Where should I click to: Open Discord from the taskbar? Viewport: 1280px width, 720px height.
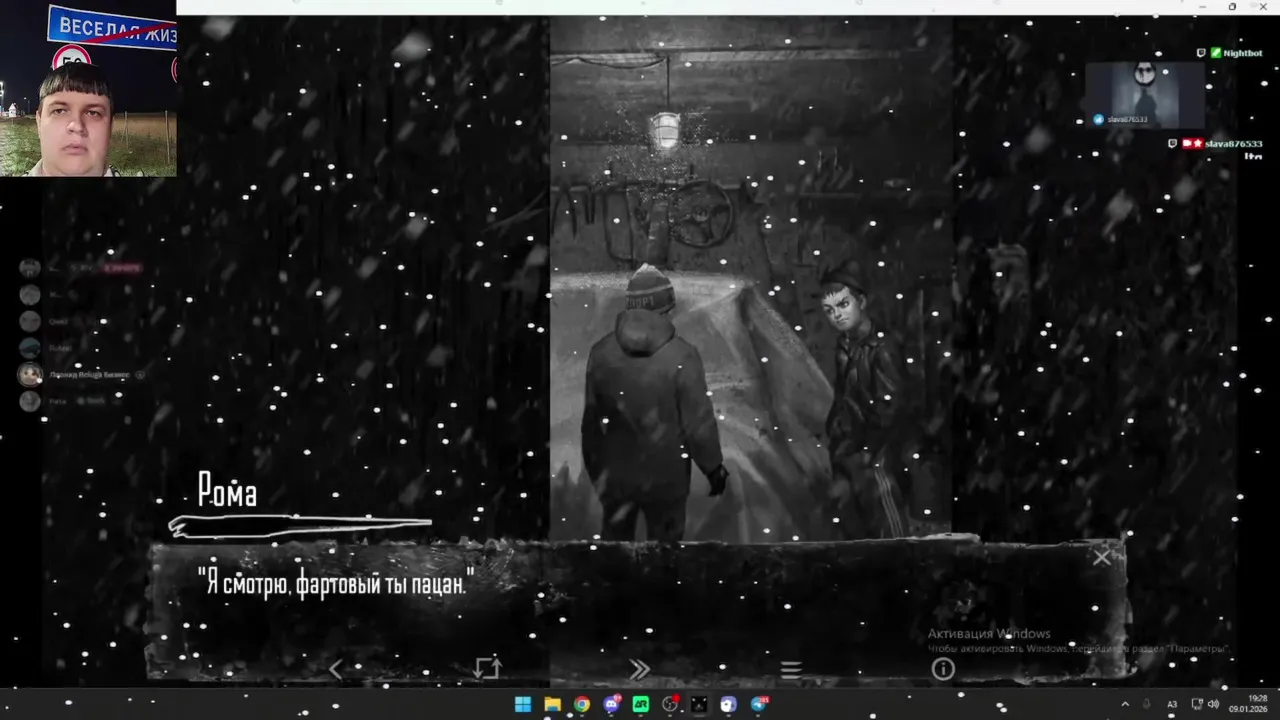coord(611,704)
